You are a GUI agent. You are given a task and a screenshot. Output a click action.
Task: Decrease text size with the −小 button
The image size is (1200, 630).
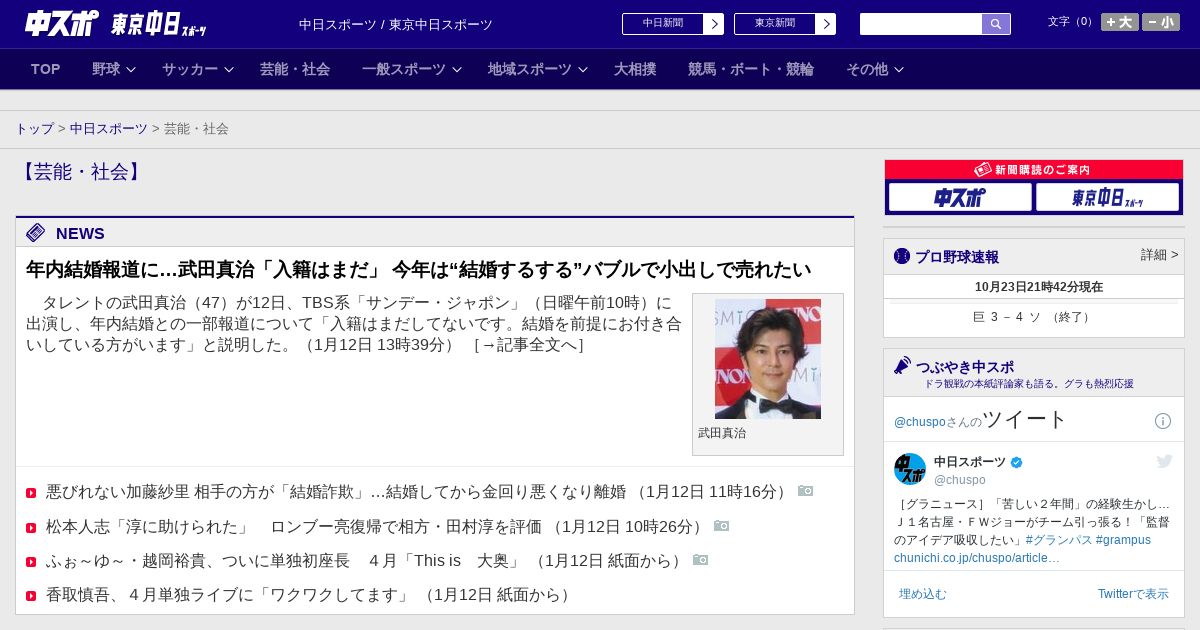[1161, 22]
